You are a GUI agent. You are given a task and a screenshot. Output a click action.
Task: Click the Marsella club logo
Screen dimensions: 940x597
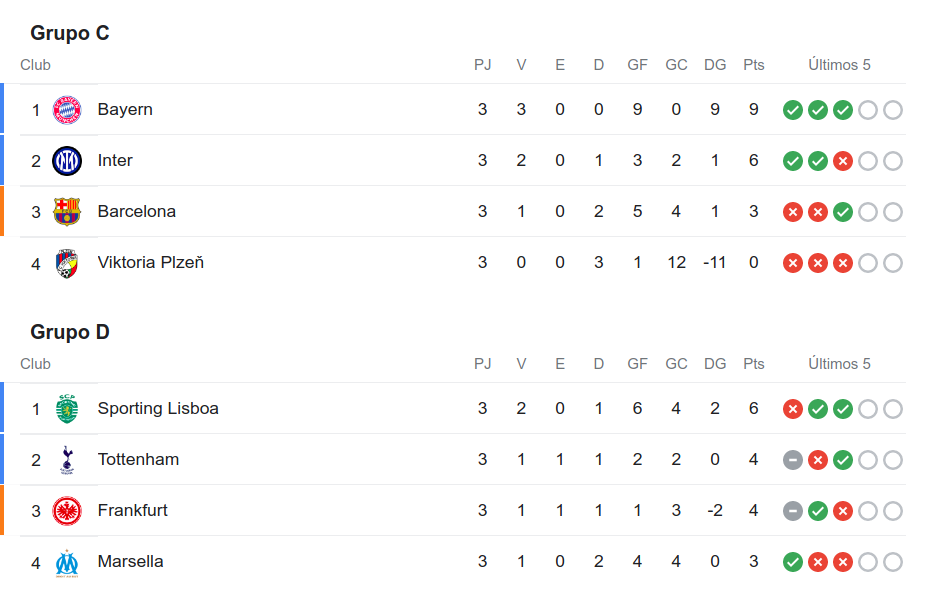67,563
